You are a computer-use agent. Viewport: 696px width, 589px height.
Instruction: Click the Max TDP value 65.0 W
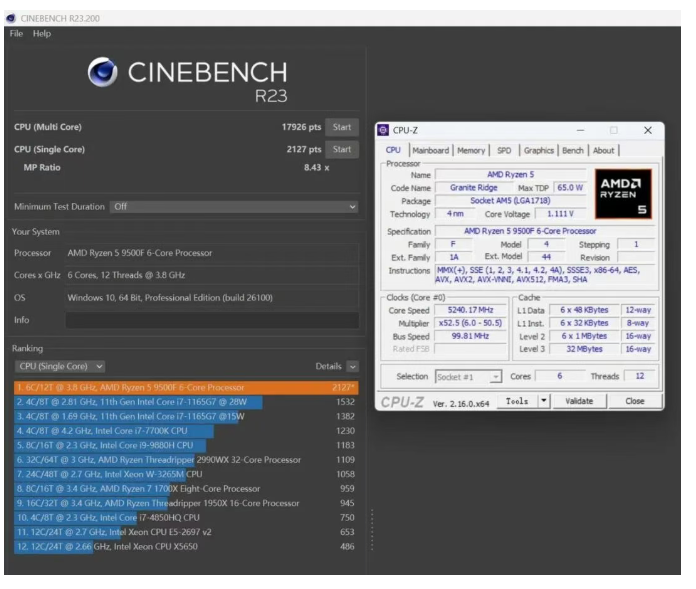coord(570,188)
